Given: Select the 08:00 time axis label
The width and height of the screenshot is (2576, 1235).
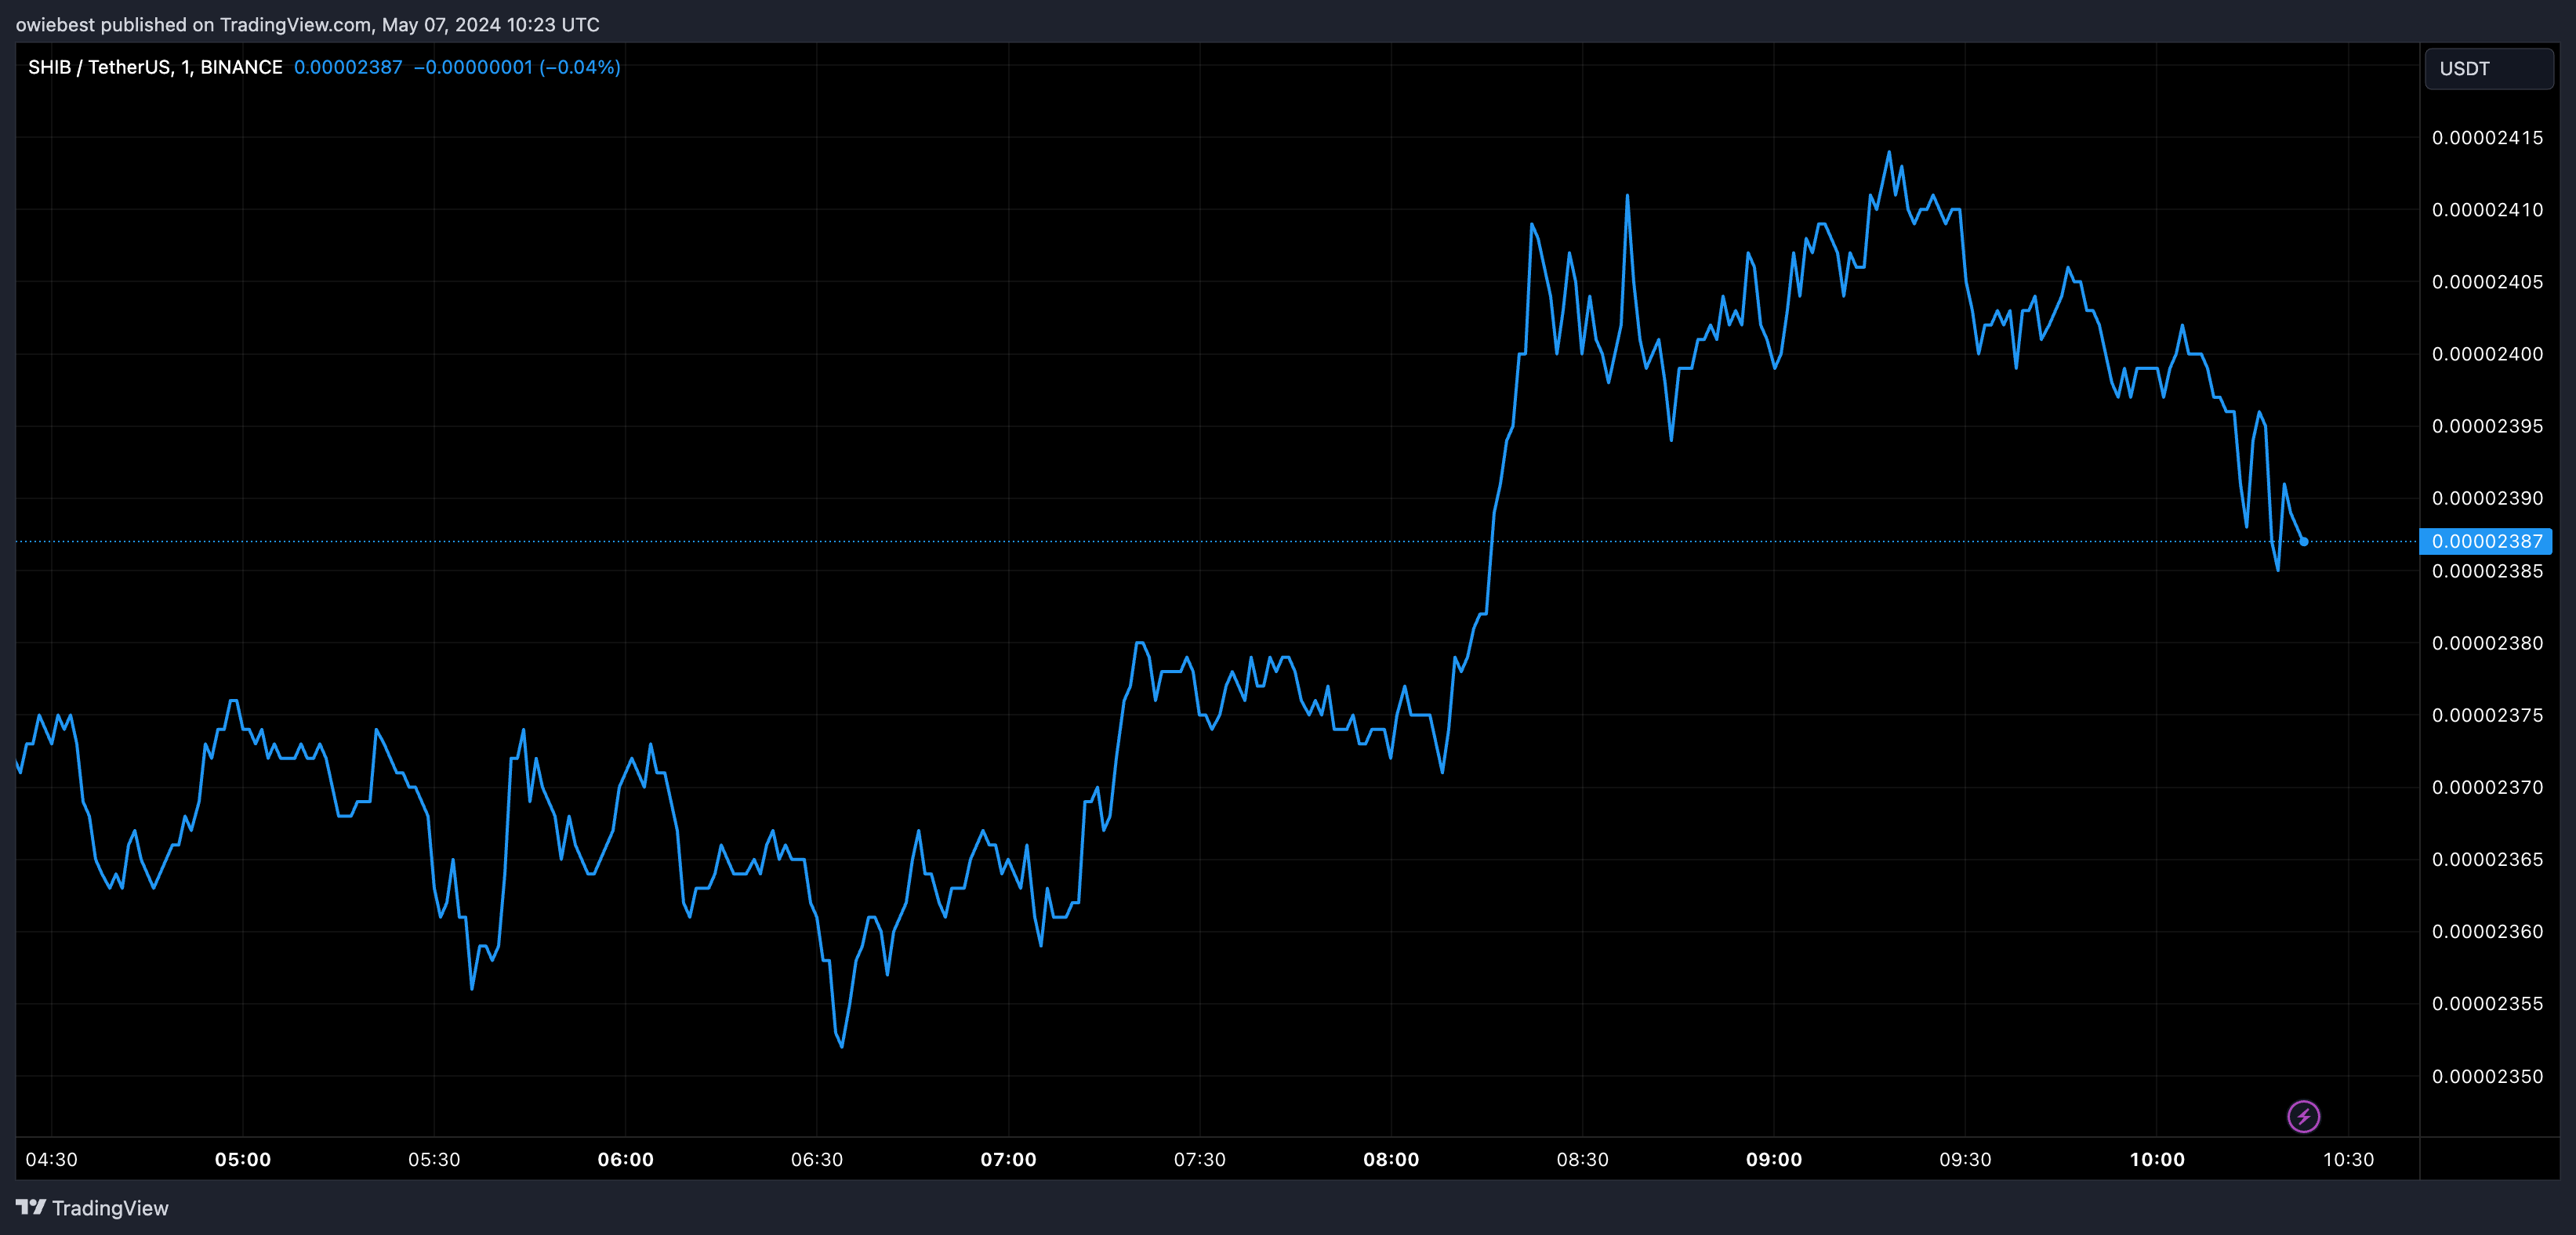Looking at the screenshot, I should click(x=1391, y=1160).
